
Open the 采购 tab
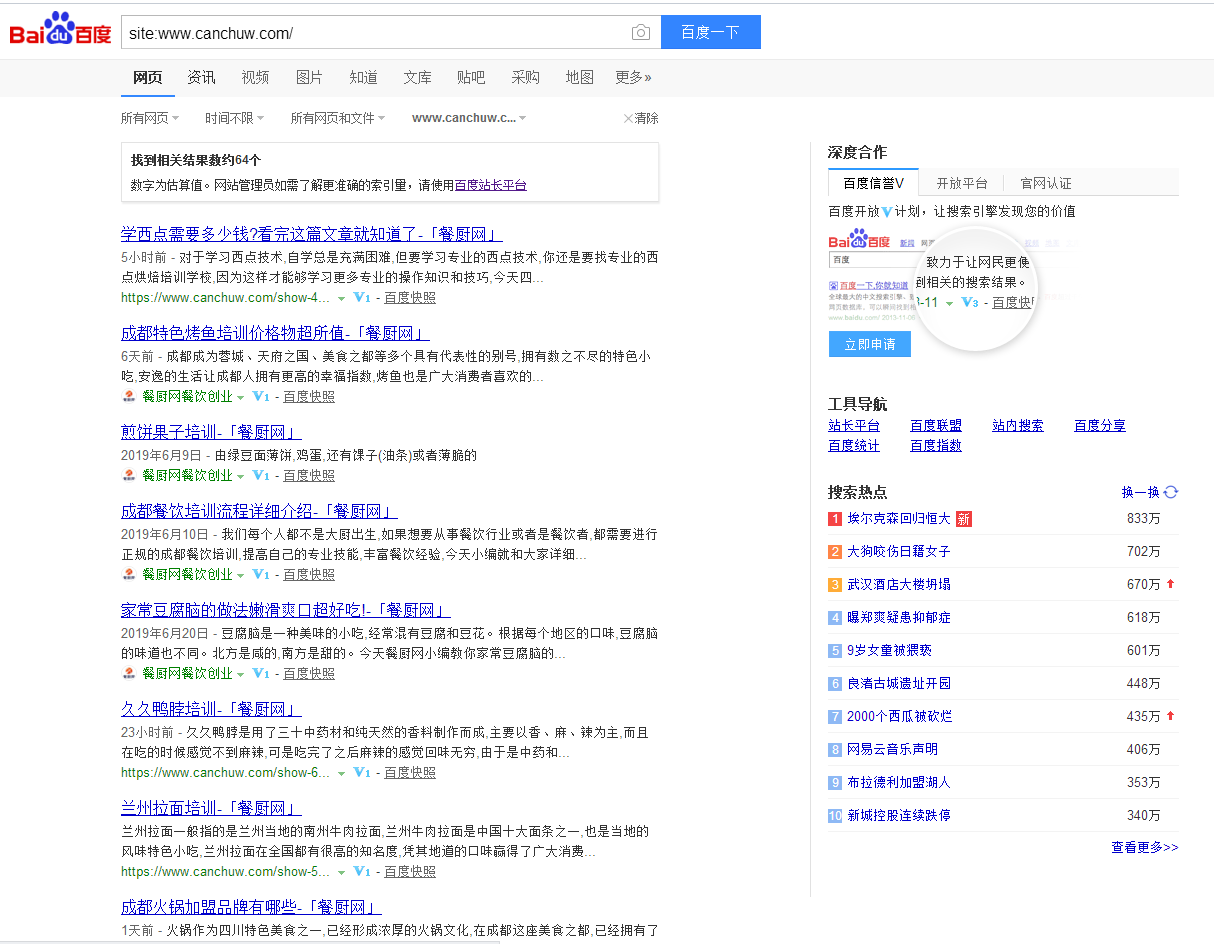[x=525, y=78]
